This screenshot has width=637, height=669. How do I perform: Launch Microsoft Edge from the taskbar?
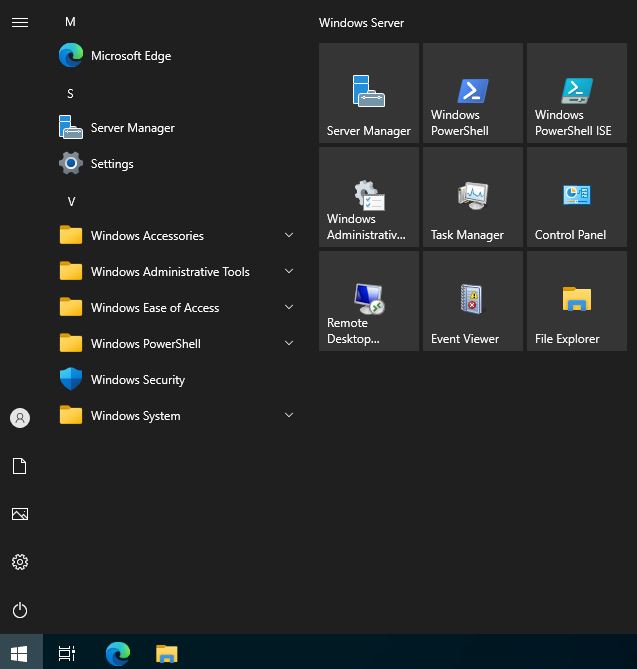point(118,653)
